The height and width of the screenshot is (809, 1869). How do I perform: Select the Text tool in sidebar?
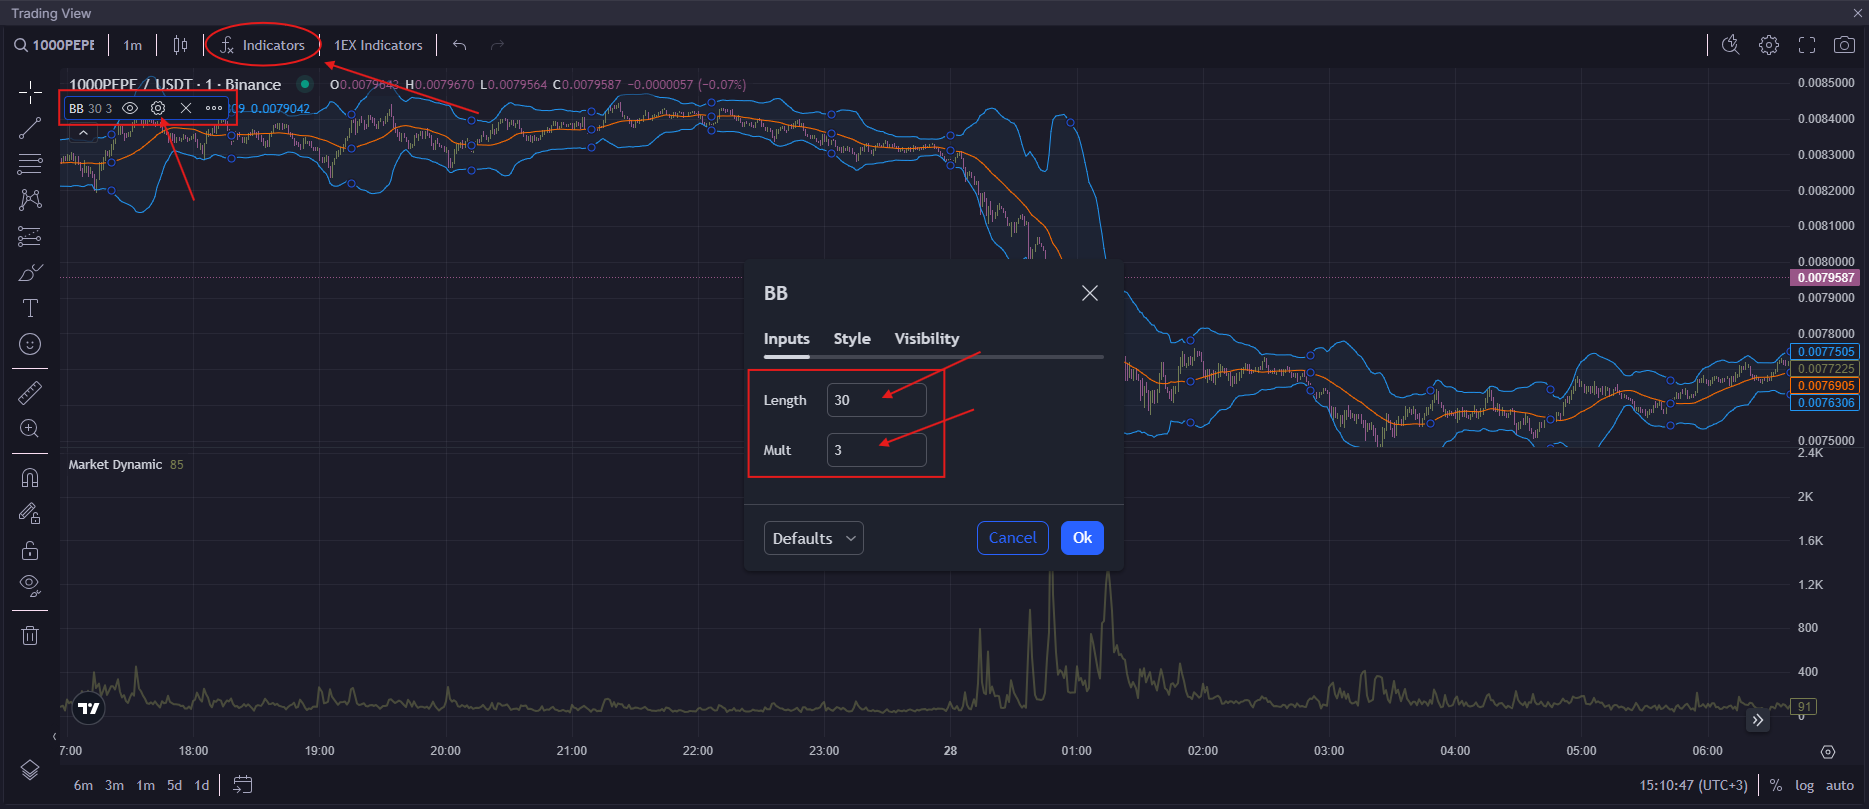30,308
